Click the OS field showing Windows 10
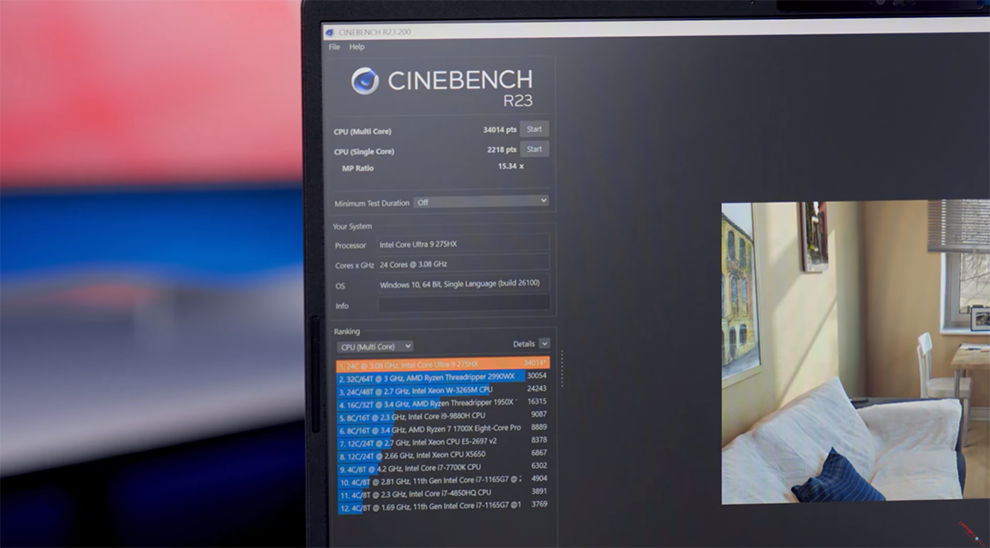Viewport: 990px width, 548px height. pos(463,283)
